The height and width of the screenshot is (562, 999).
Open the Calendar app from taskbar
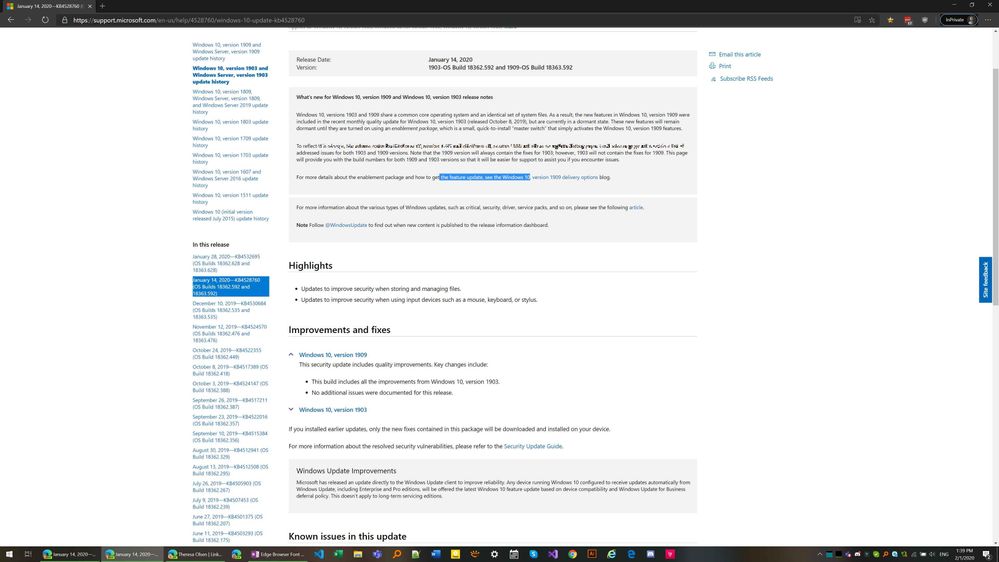[x=514, y=554]
